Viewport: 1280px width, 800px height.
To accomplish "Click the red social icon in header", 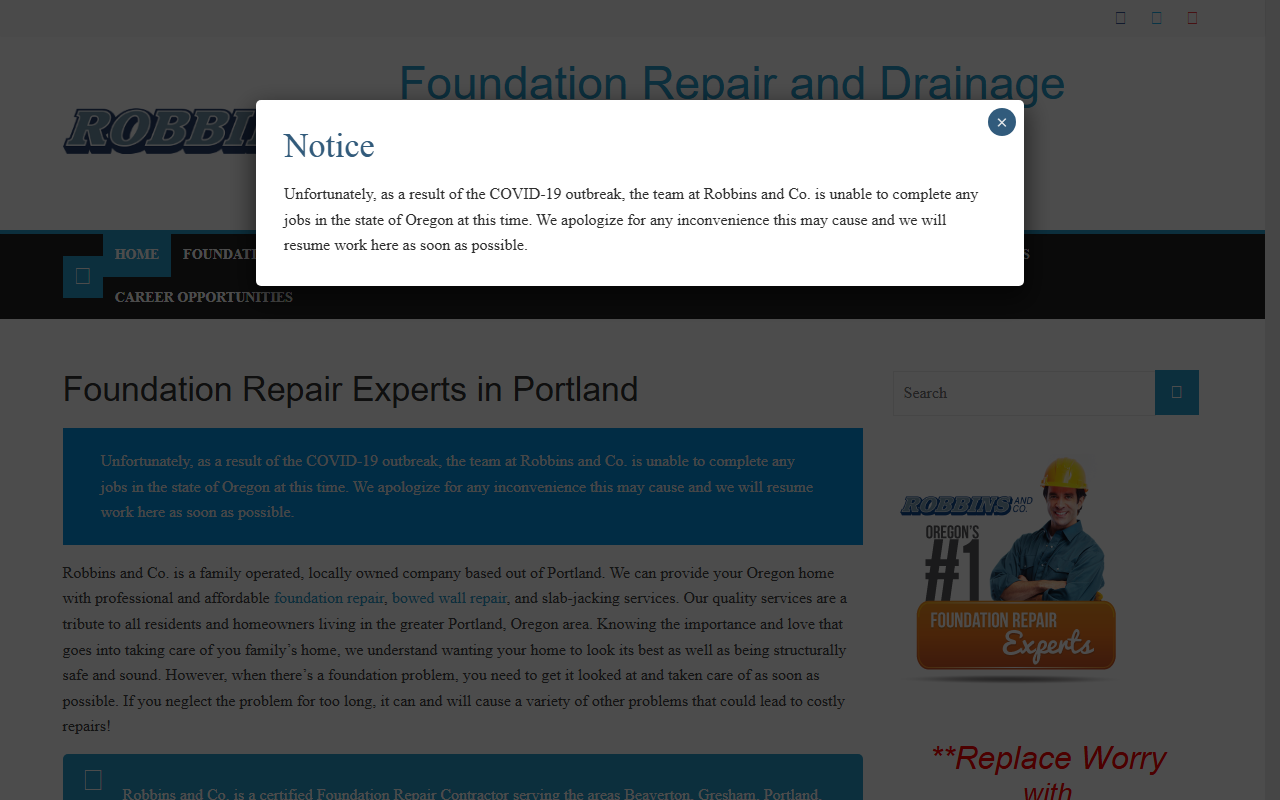I will pyautogui.click(x=1192, y=17).
